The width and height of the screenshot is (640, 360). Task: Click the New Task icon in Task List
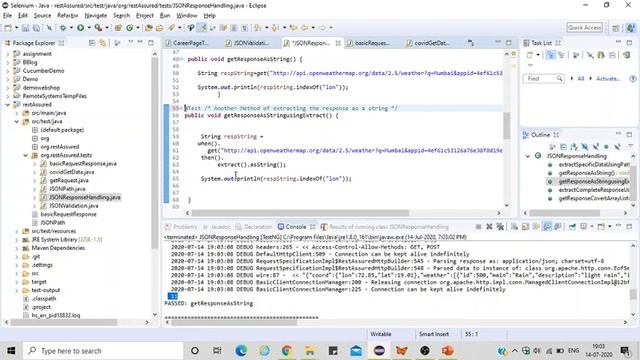(530, 55)
